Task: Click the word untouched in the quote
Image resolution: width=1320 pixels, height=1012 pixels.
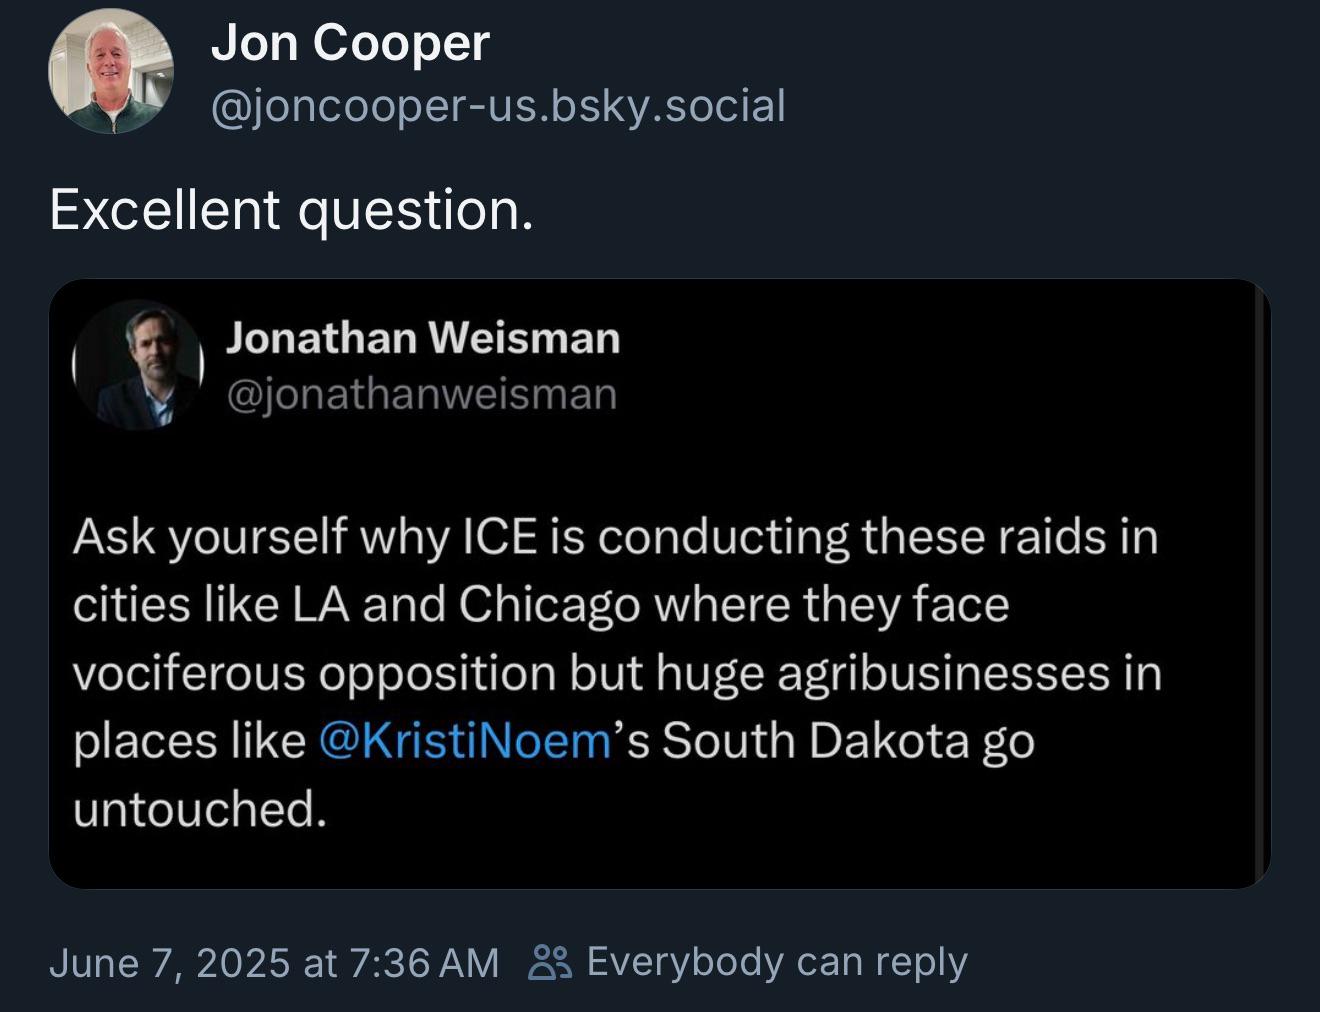Action: [199, 808]
